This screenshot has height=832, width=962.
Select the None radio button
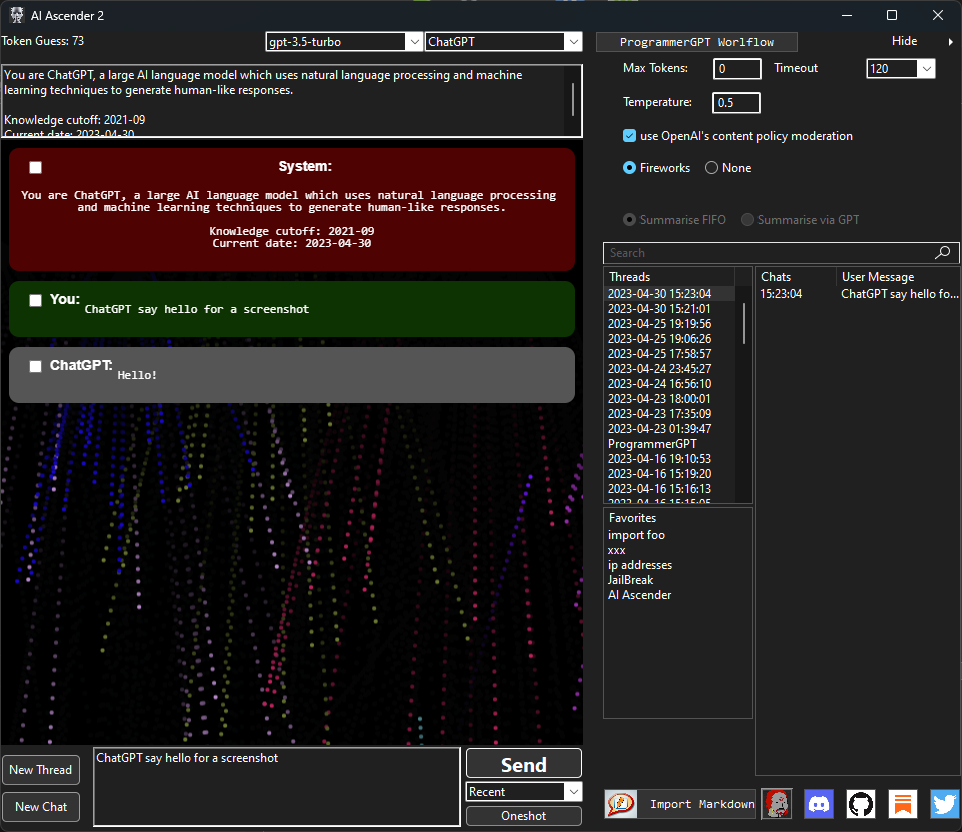click(712, 167)
